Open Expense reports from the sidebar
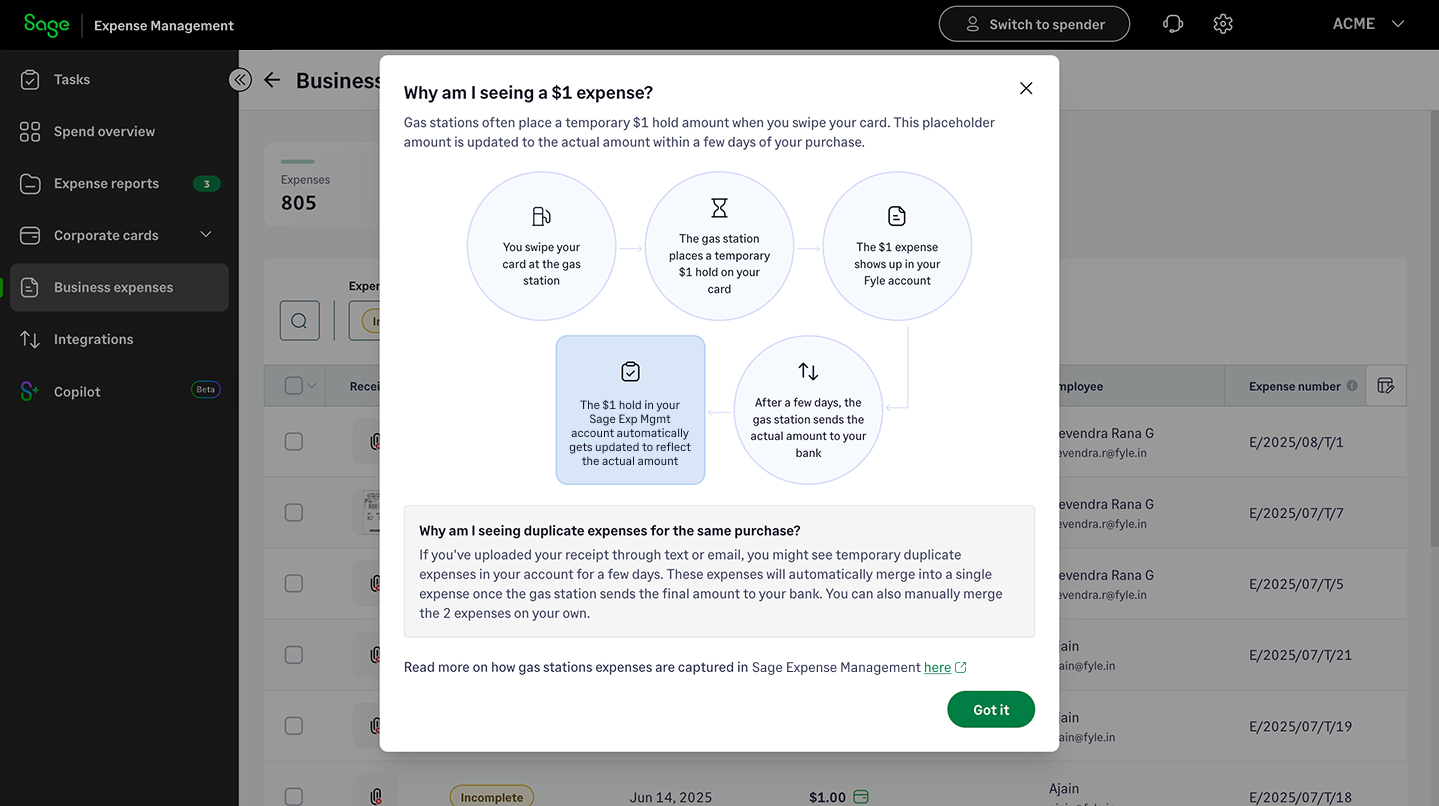 tap(106, 183)
